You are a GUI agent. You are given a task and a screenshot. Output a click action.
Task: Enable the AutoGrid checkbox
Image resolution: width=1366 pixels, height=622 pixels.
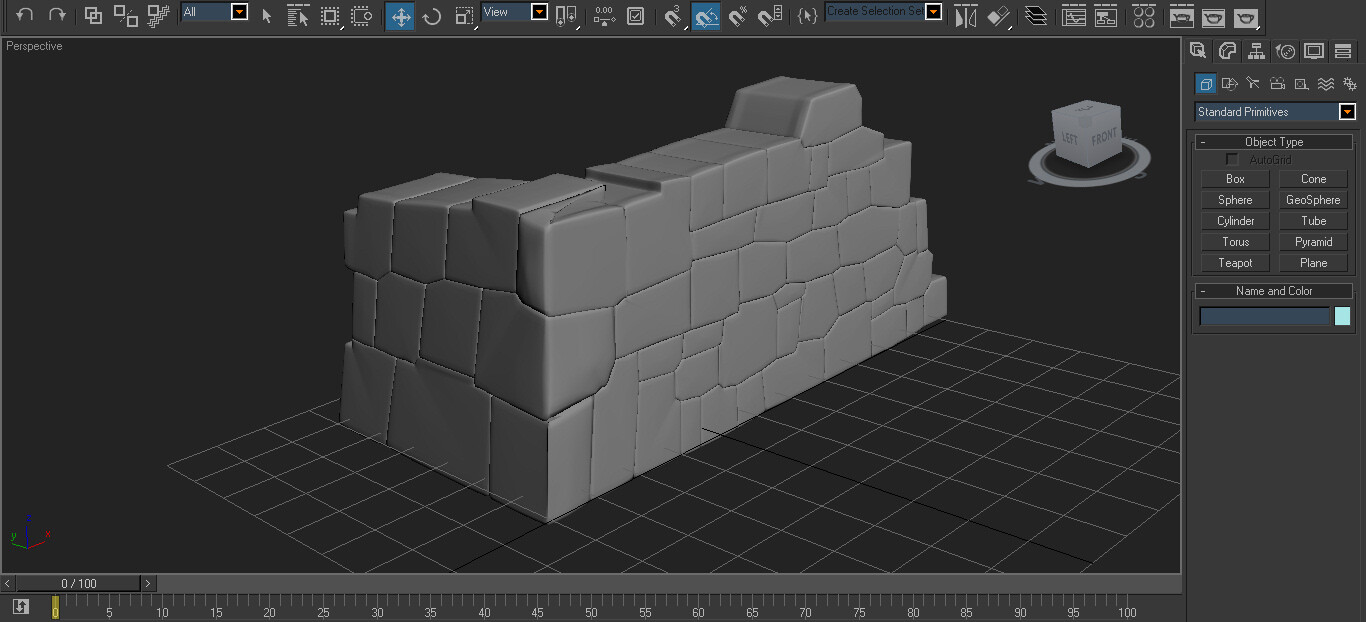pyautogui.click(x=1232, y=160)
